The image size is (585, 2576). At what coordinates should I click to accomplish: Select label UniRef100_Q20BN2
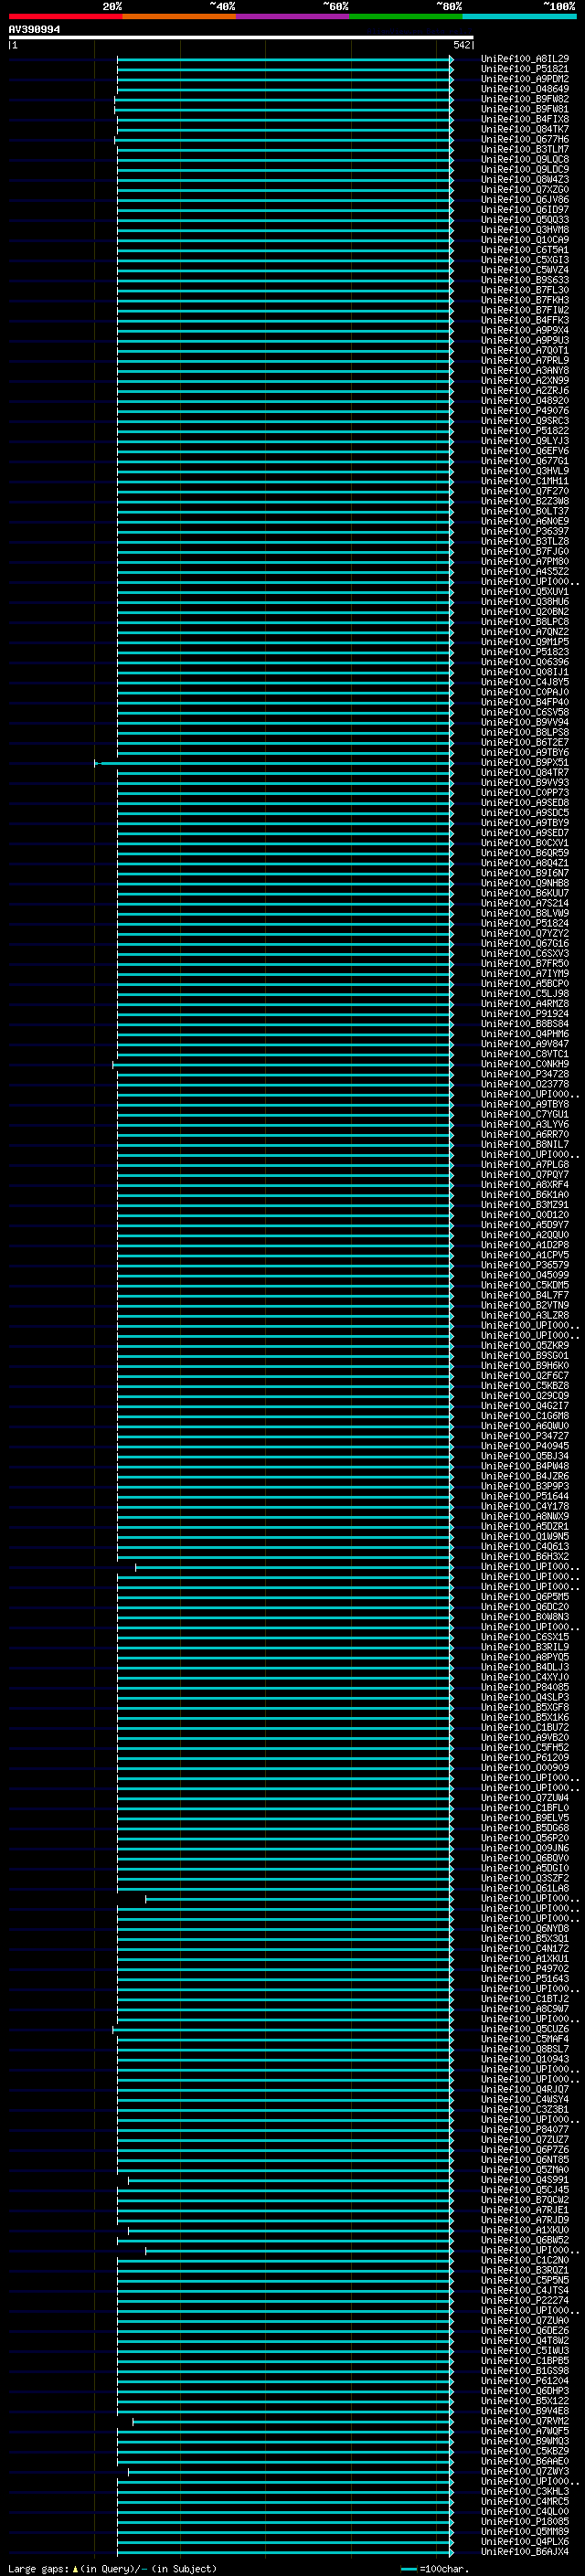525,612
